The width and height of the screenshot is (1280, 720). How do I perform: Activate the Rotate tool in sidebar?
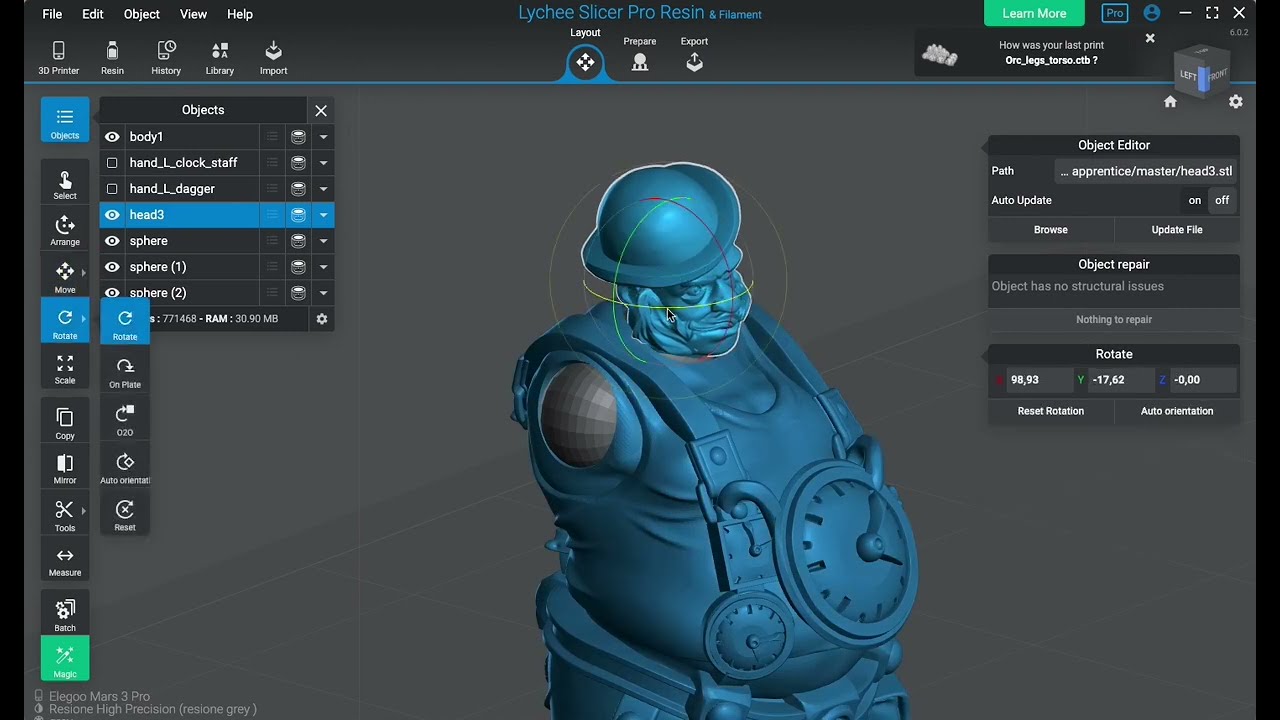tap(65, 323)
